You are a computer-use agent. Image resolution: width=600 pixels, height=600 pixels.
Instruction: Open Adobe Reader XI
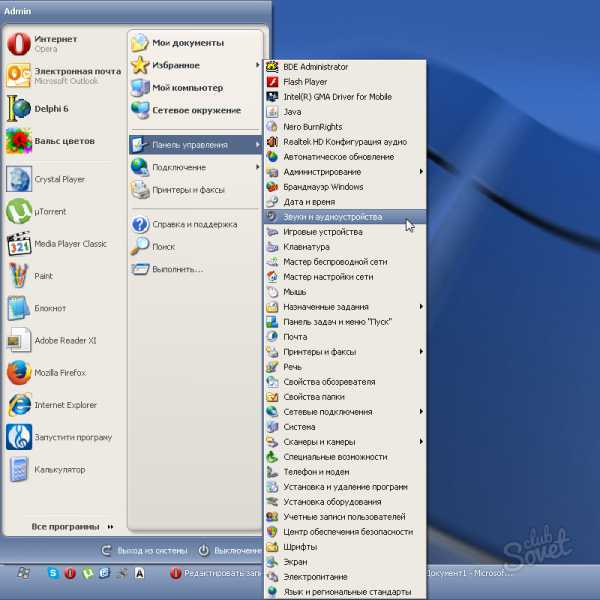point(63,340)
